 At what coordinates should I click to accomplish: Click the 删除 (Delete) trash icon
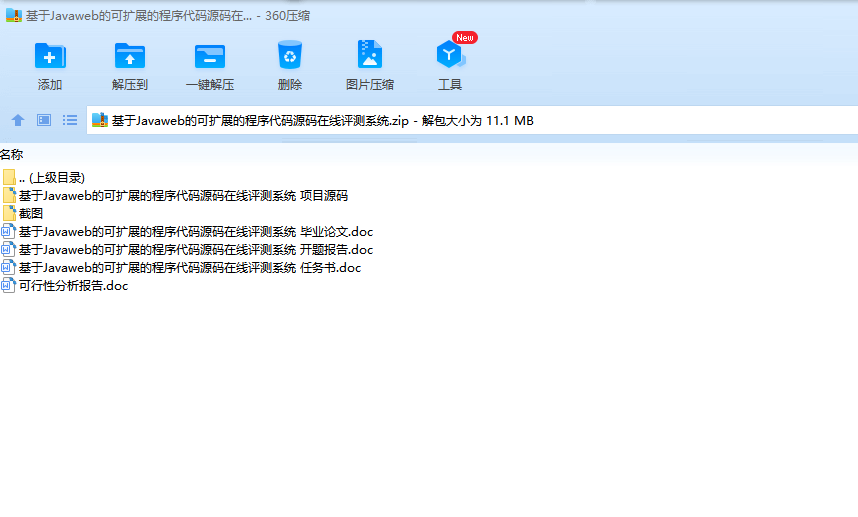(x=290, y=55)
